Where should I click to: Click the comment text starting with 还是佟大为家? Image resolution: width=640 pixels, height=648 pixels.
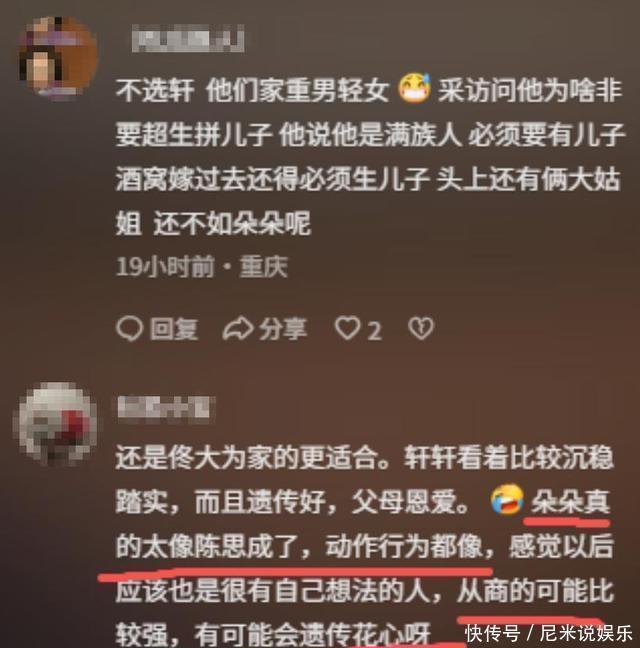click(x=364, y=548)
